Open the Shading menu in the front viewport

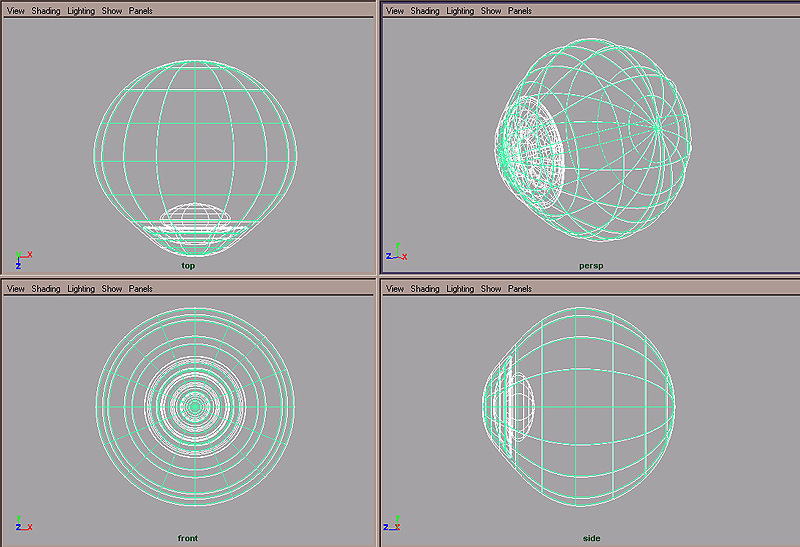tap(46, 289)
